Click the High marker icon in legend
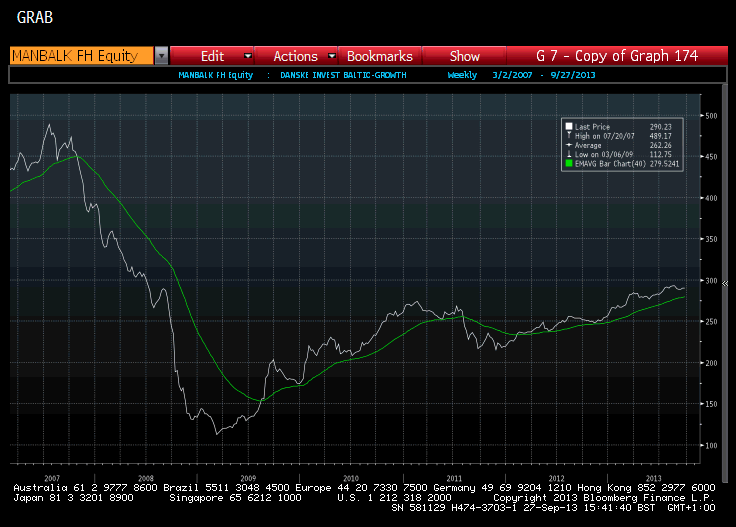 tap(568, 135)
